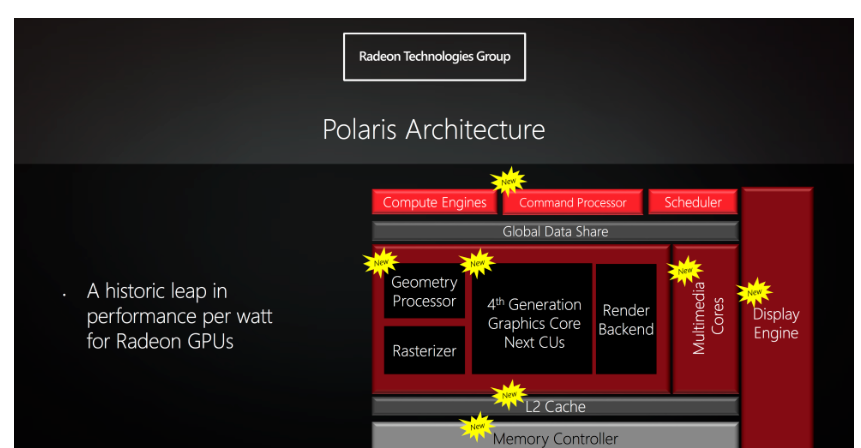The height and width of the screenshot is (448, 861).
Task: Click the Command Processor block
Action: [x=572, y=203]
